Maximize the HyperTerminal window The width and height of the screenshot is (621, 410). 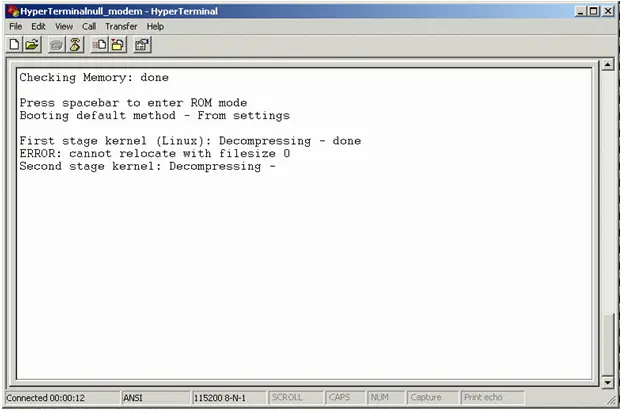[x=593, y=11]
